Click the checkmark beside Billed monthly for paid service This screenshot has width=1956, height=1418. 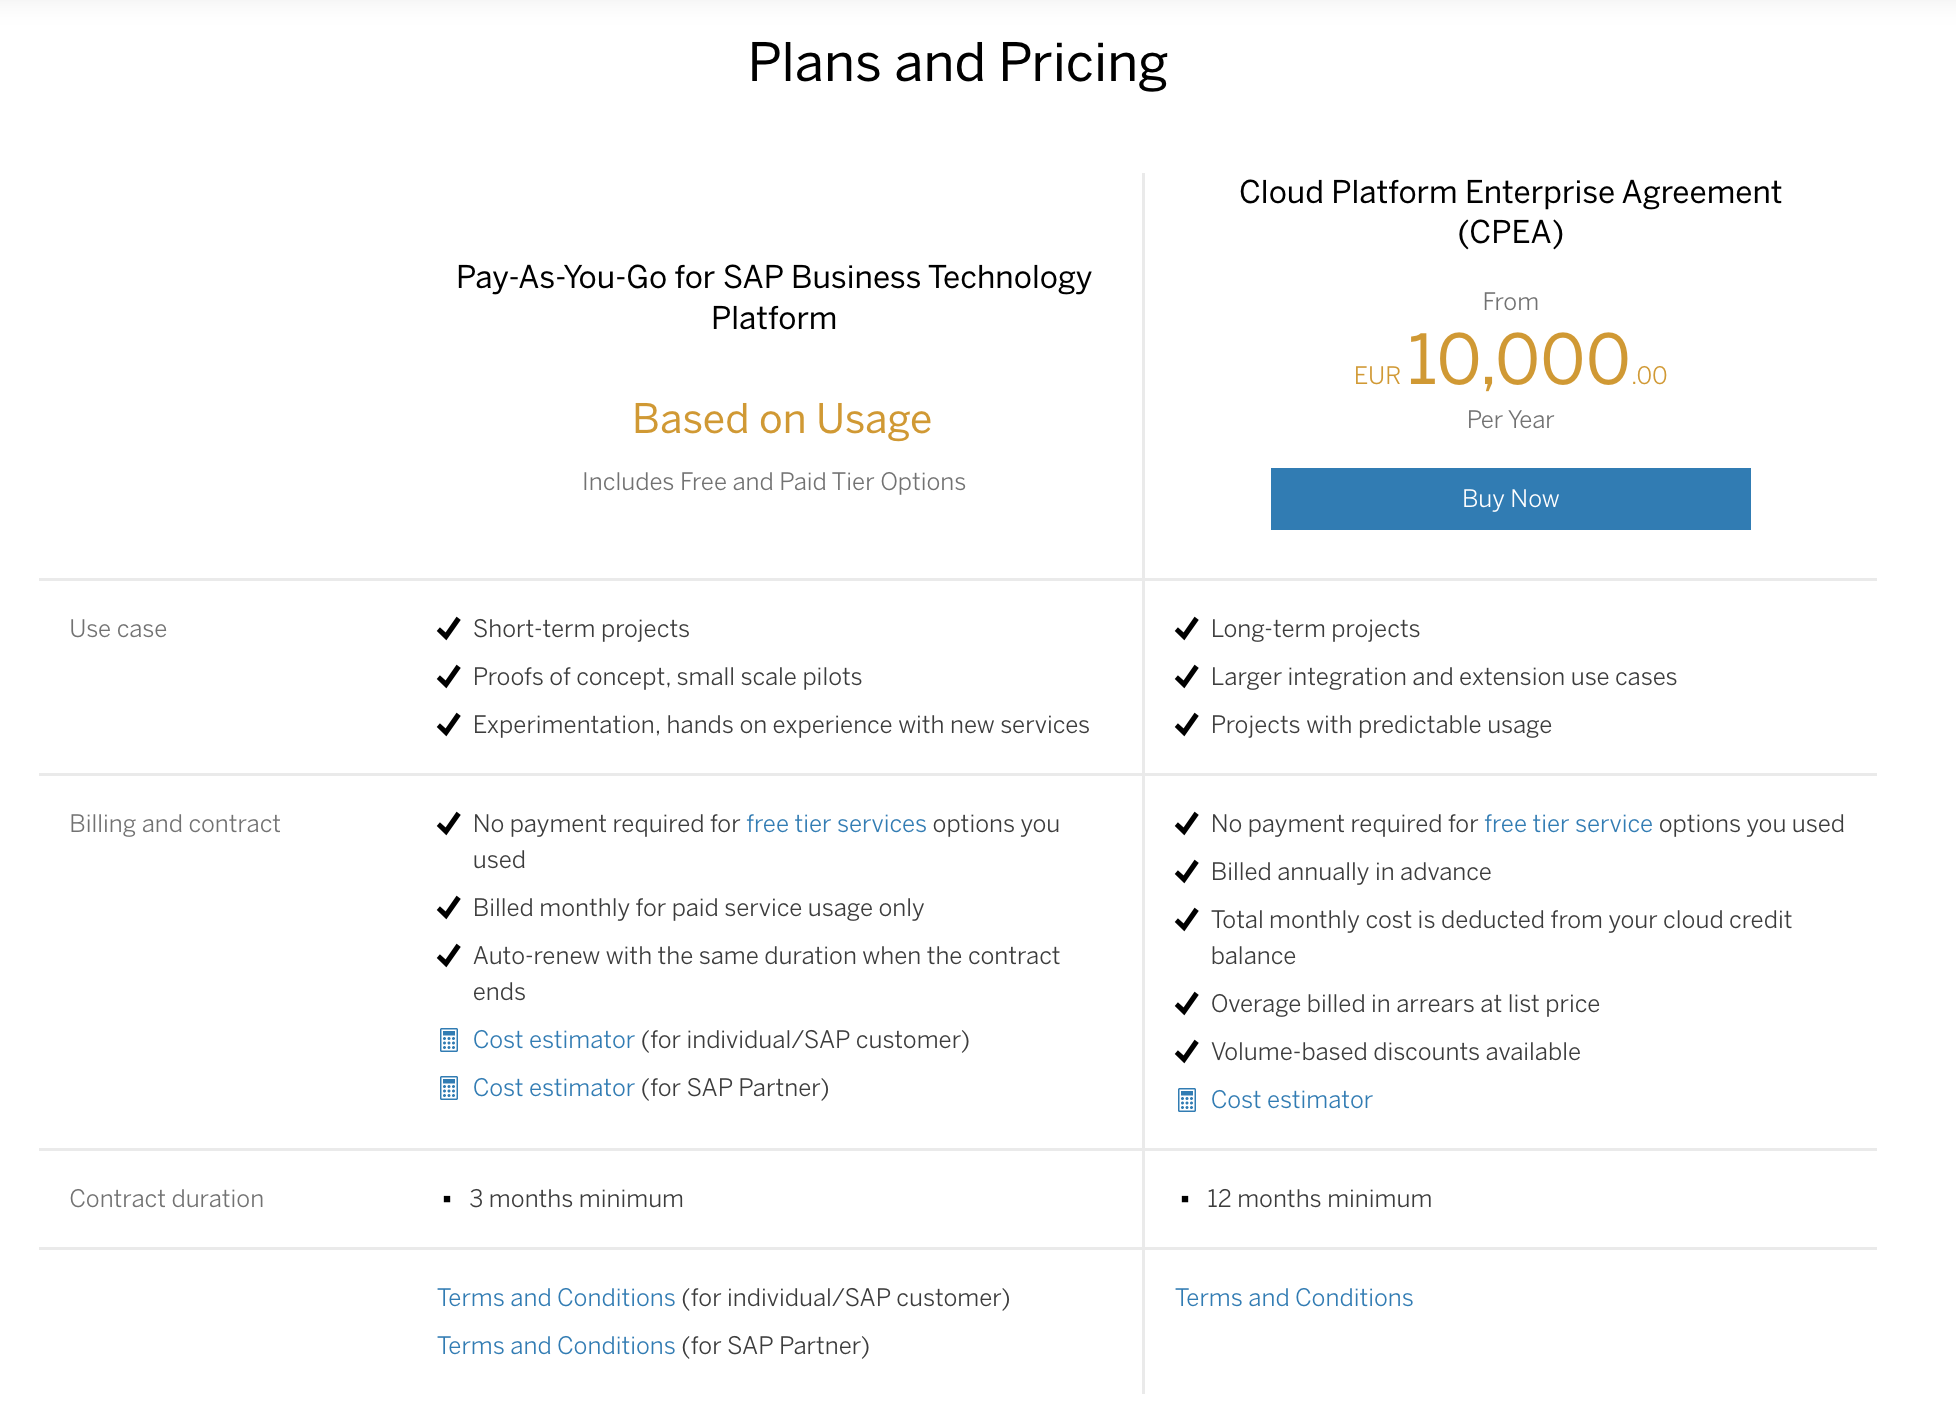pyautogui.click(x=447, y=908)
